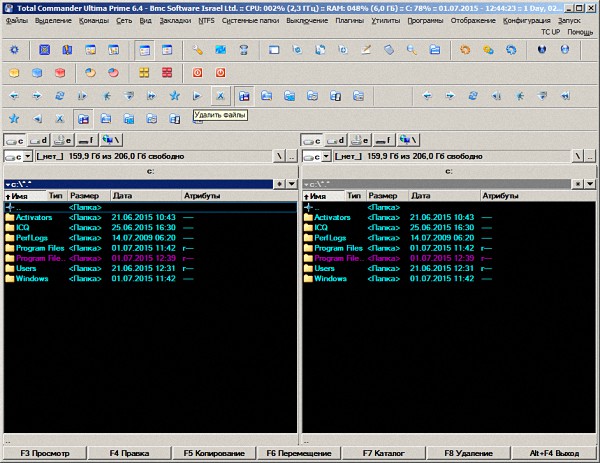
Task: Click the gear icon in the top toolbar
Action: click(x=12, y=49)
